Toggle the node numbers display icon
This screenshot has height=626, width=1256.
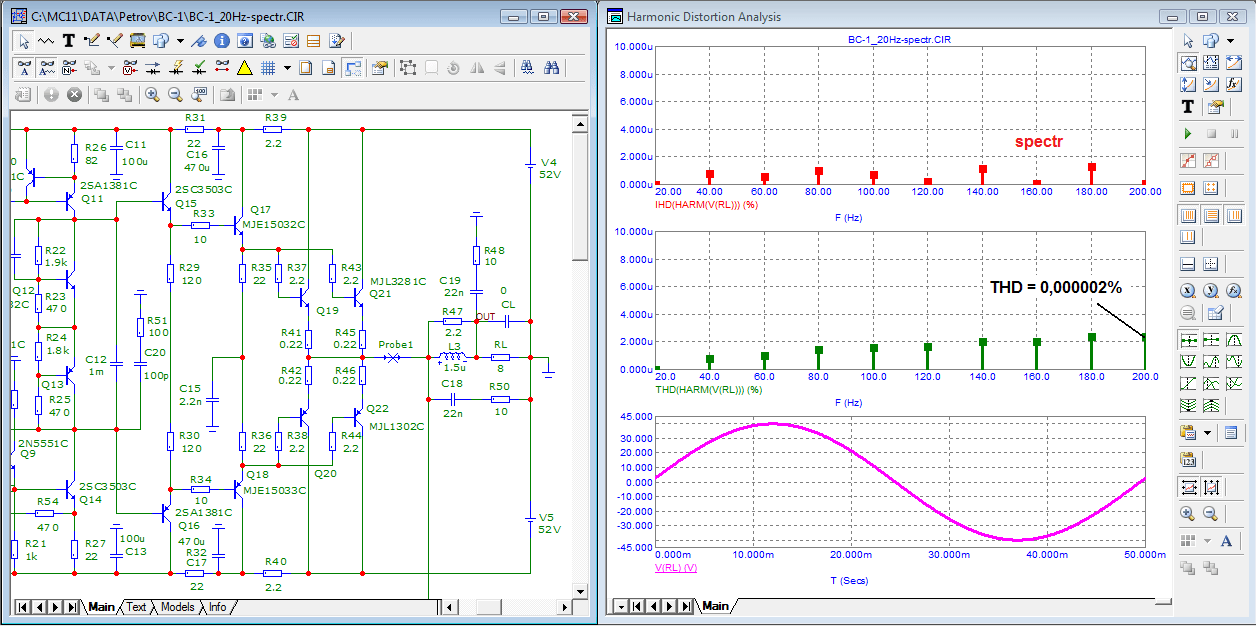coord(69,68)
